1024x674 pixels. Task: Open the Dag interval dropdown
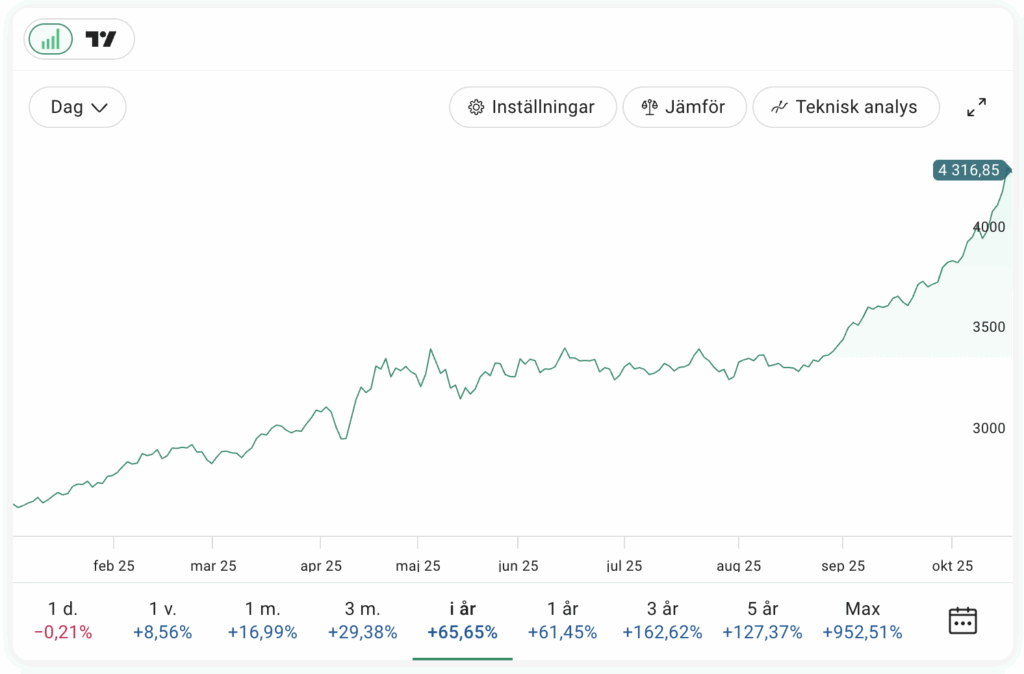(78, 107)
